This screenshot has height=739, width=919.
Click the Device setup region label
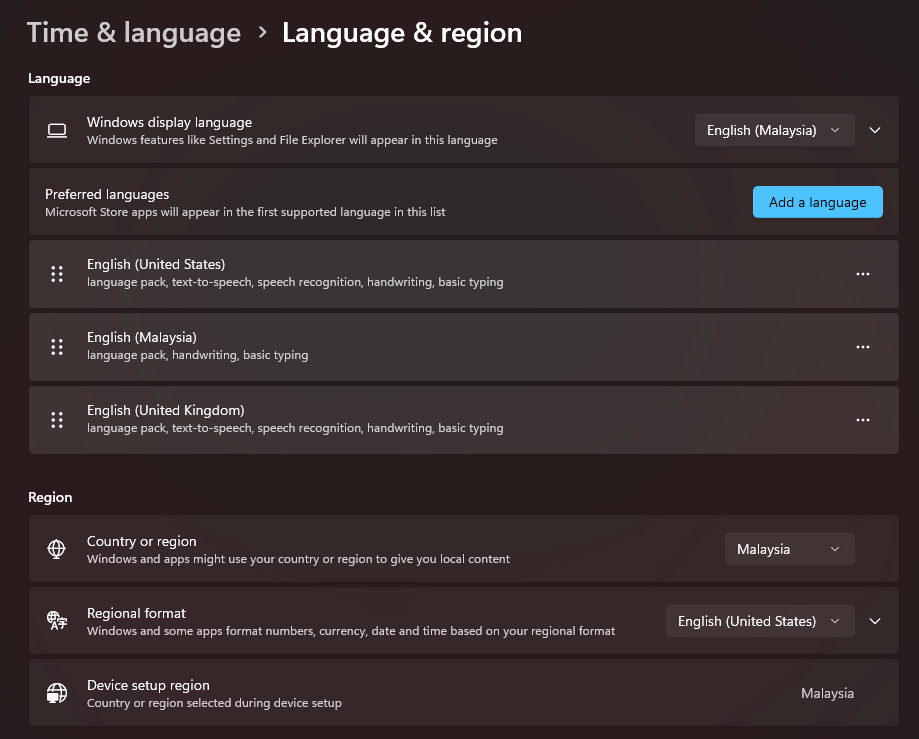148,685
